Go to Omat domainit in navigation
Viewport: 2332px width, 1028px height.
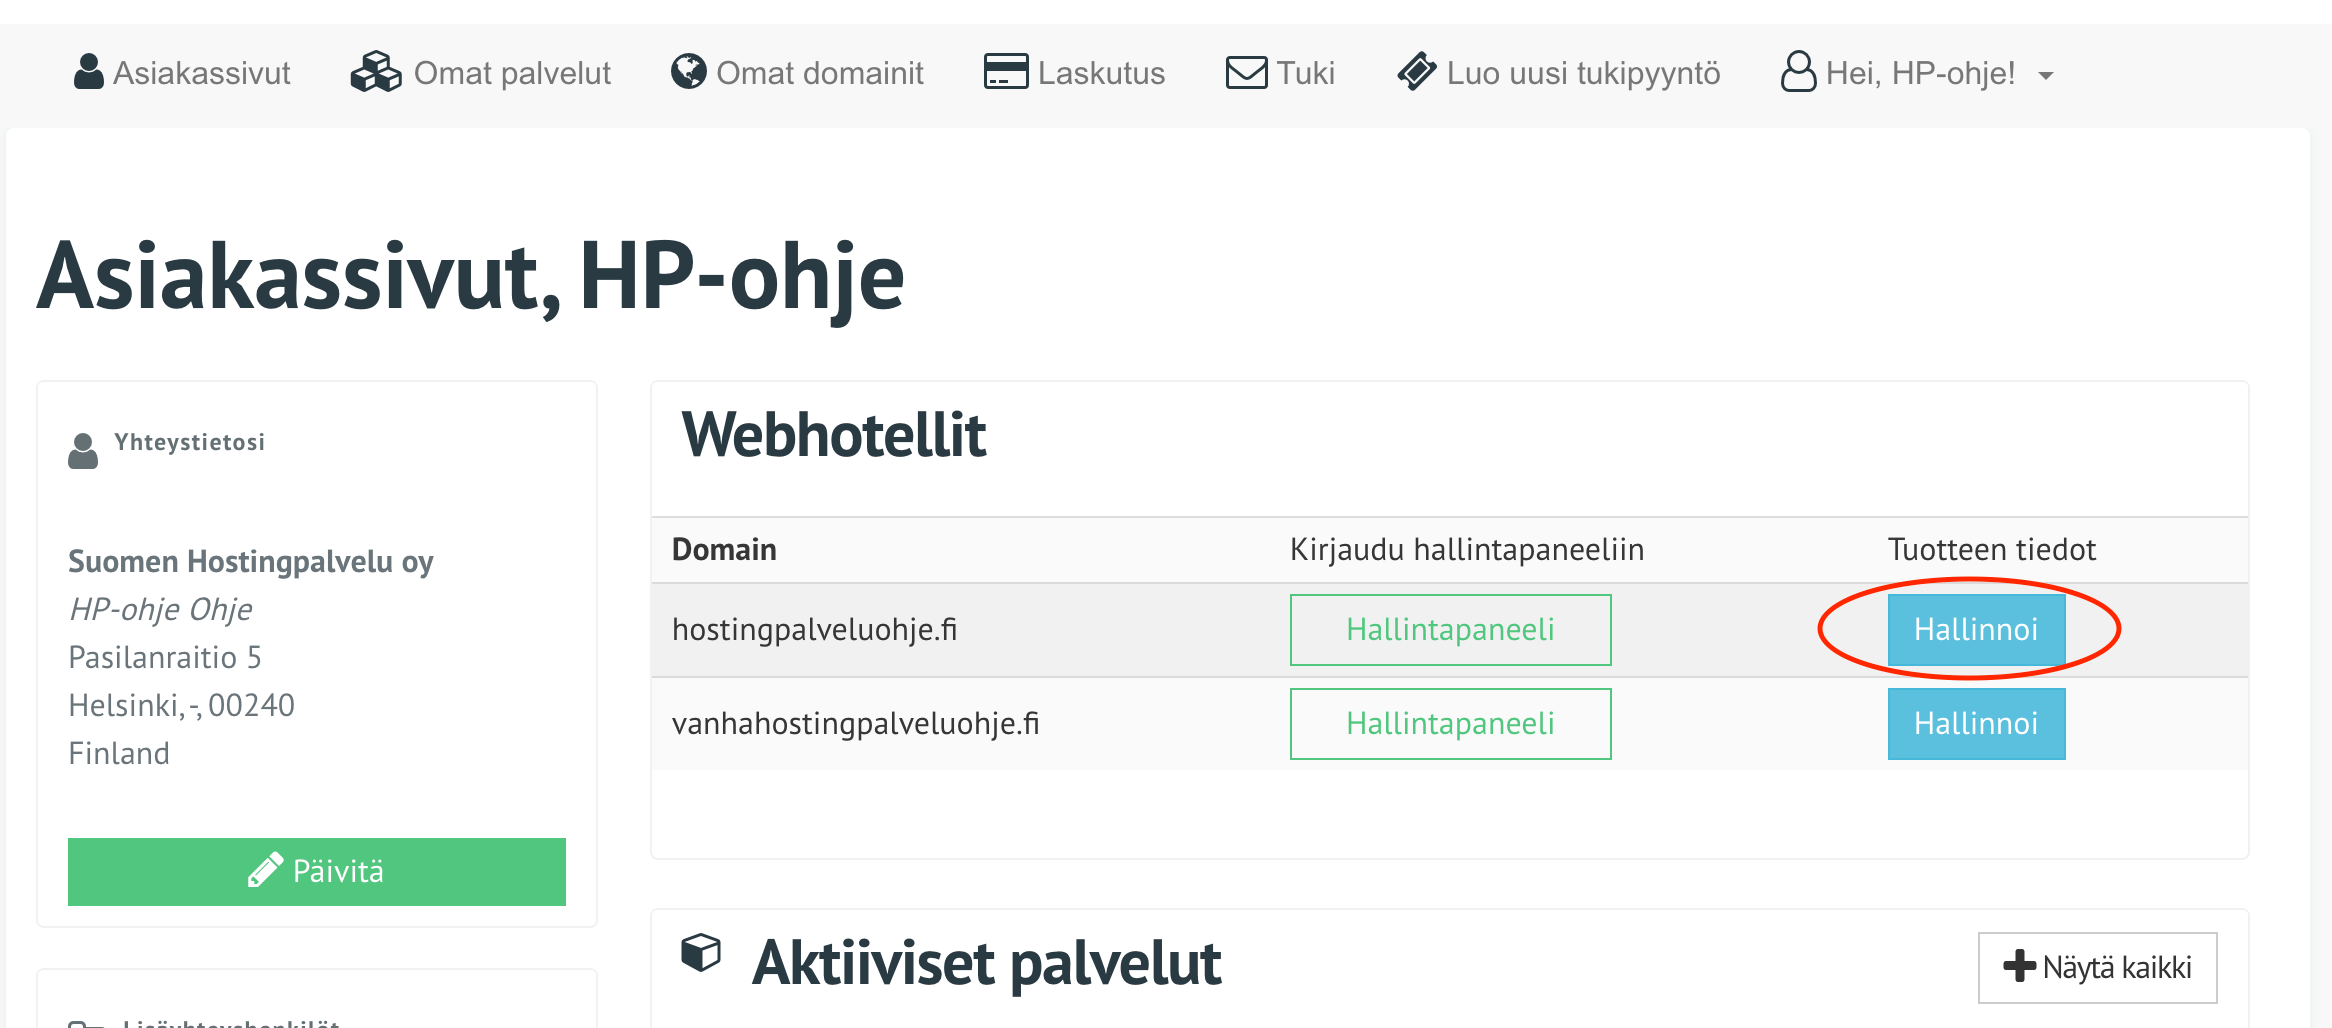(819, 73)
